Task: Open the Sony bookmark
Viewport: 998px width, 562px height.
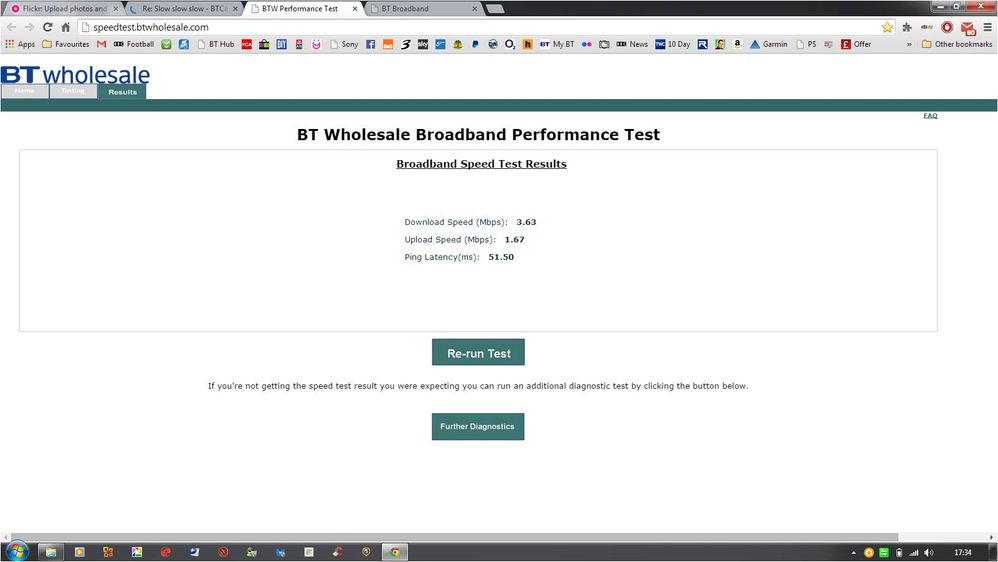Action: pyautogui.click(x=344, y=44)
